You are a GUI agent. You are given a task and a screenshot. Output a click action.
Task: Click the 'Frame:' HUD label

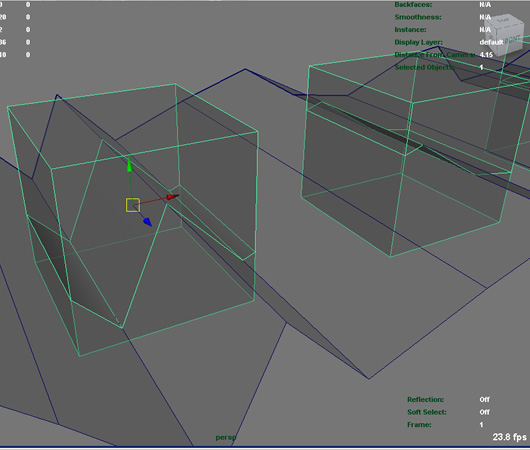click(x=419, y=424)
